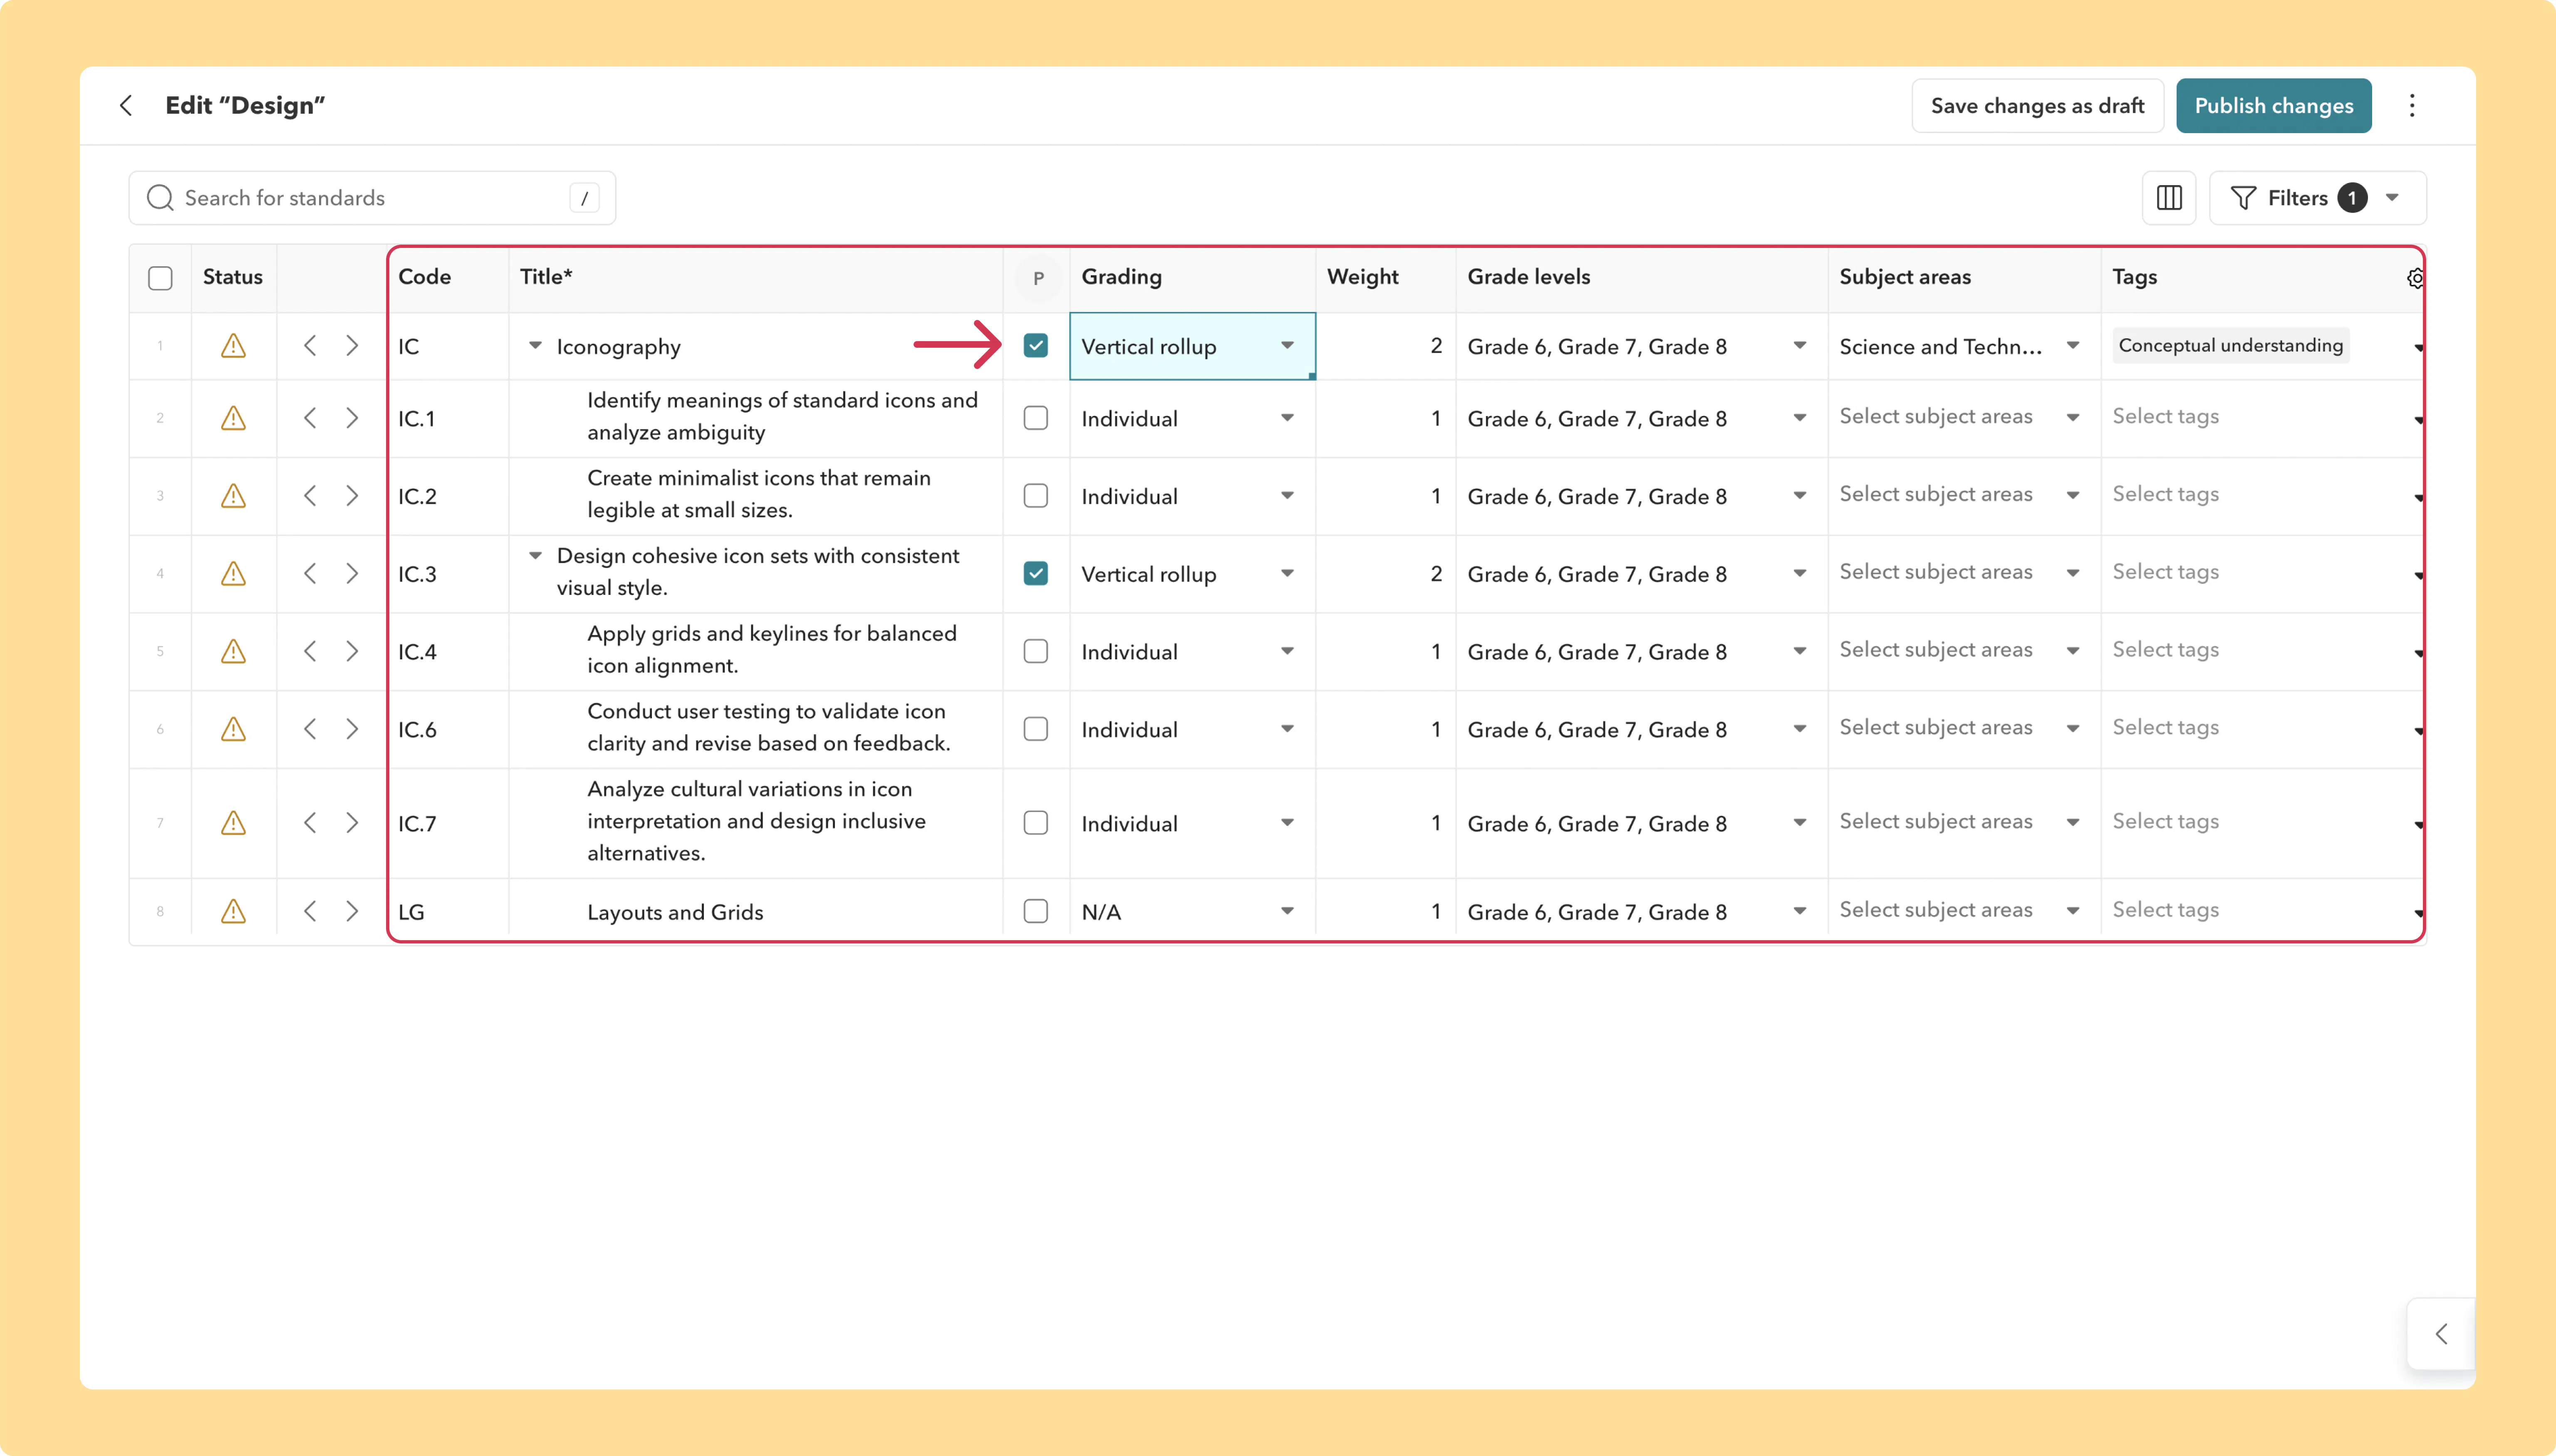Collapse the IC.3 cohesive icon sets row
2556x1456 pixels.
tap(535, 556)
